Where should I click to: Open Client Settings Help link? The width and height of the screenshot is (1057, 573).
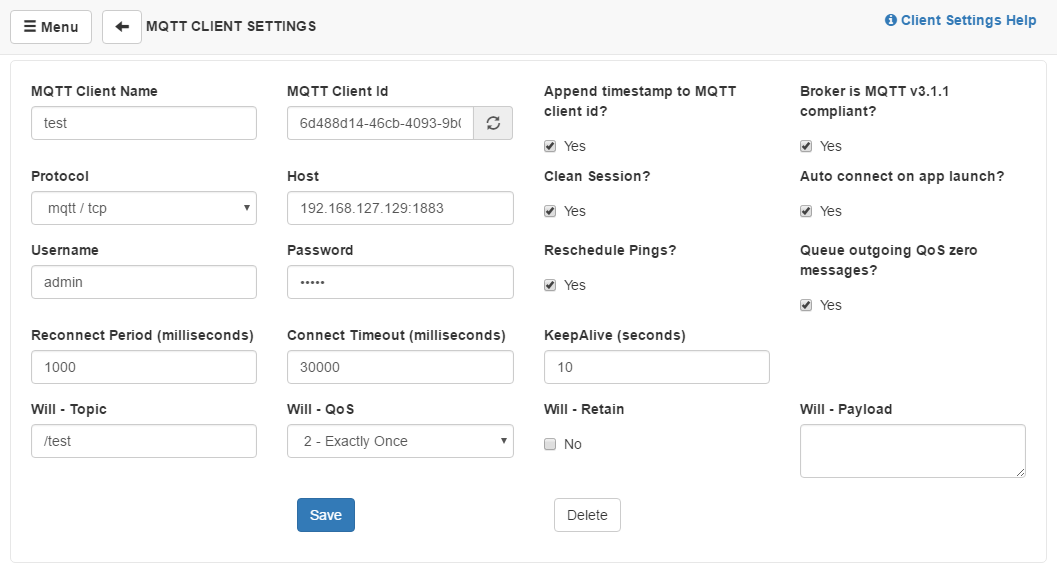click(x=960, y=20)
